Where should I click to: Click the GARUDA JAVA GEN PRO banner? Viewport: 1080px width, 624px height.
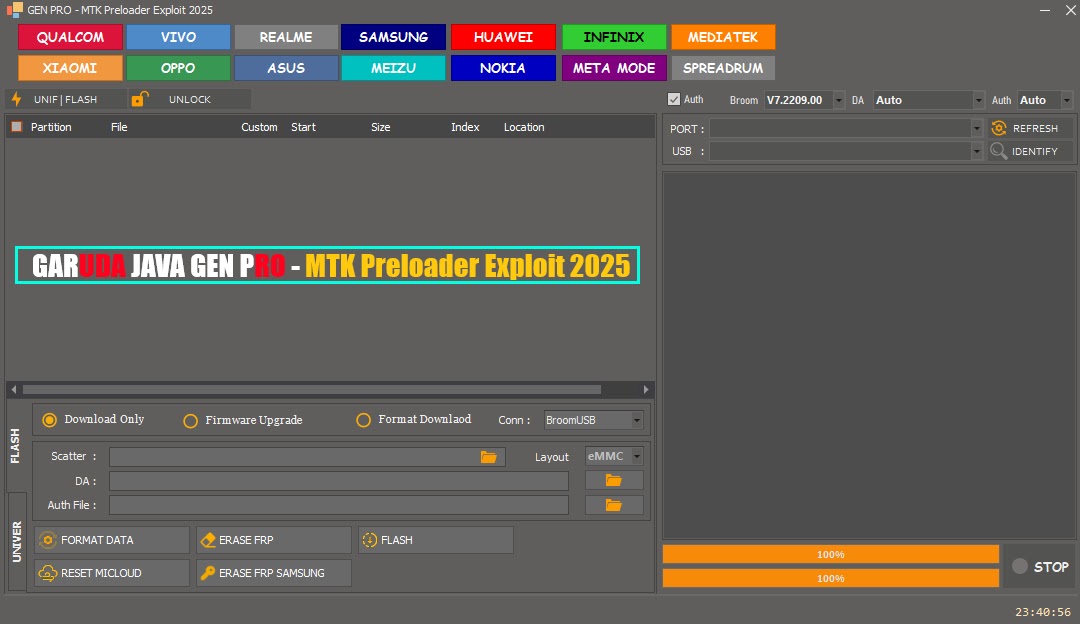coord(327,265)
